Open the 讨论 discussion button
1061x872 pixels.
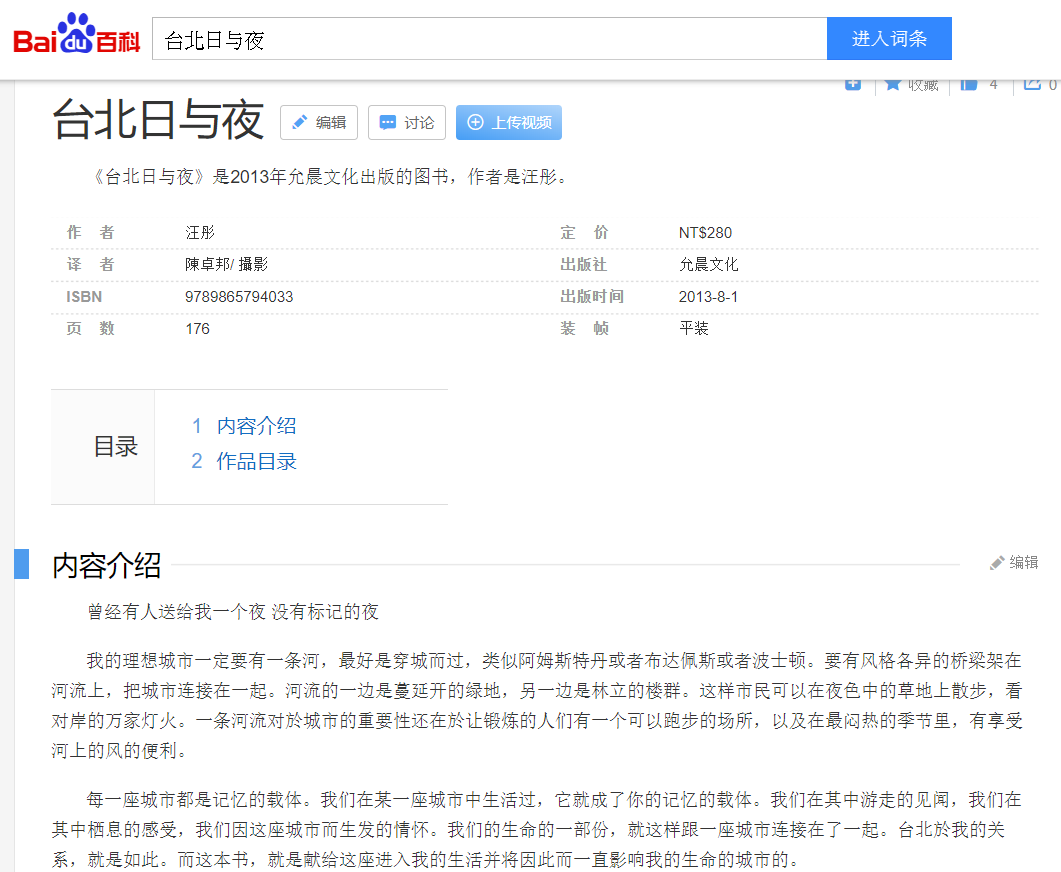coord(407,122)
